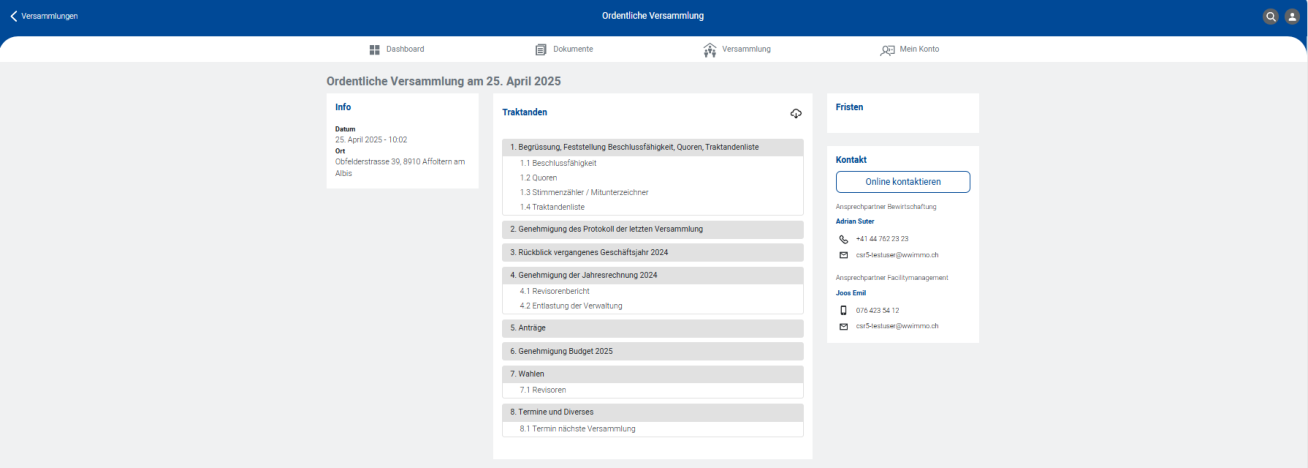Click the date 25. April 2025 - 10:02
The height and width of the screenshot is (468, 1308).
pos(371,140)
